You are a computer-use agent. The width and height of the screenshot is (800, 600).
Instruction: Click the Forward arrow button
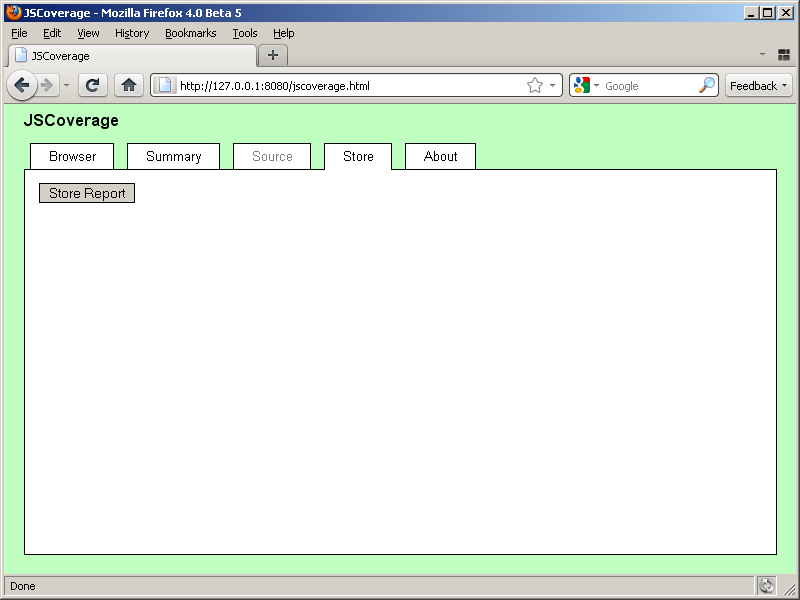pyautogui.click(x=47, y=85)
